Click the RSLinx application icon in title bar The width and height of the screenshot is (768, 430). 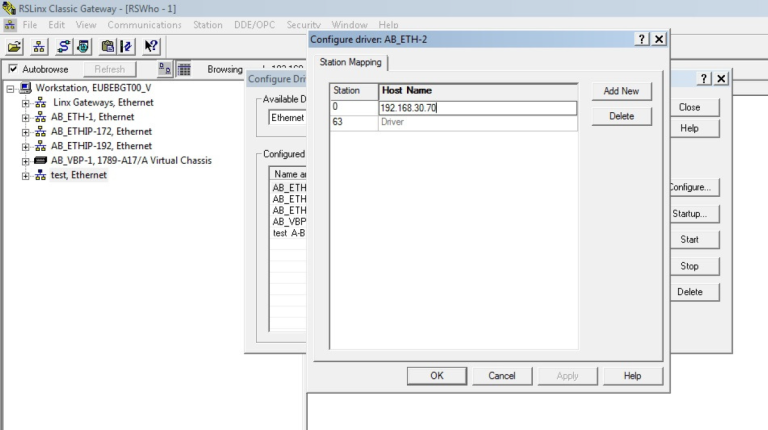9,8
